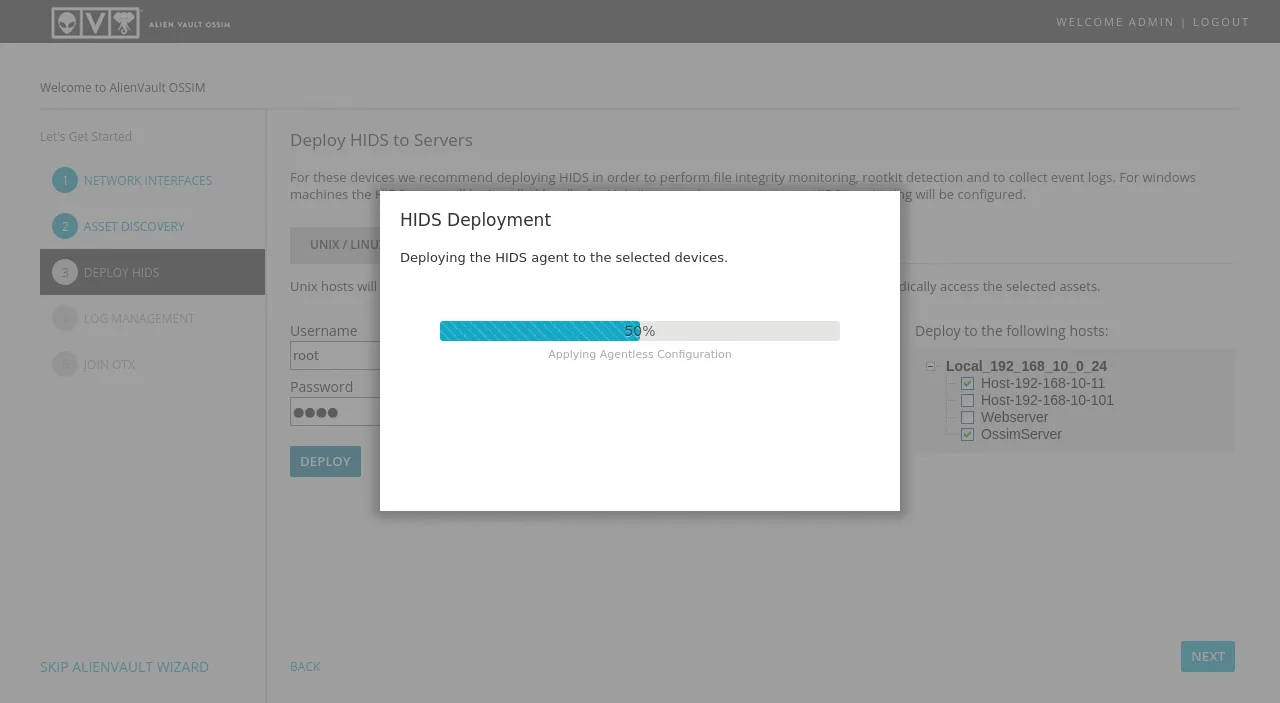The image size is (1280, 703).
Task: Uncheck the OssimServer checkbox
Action: 967,435
